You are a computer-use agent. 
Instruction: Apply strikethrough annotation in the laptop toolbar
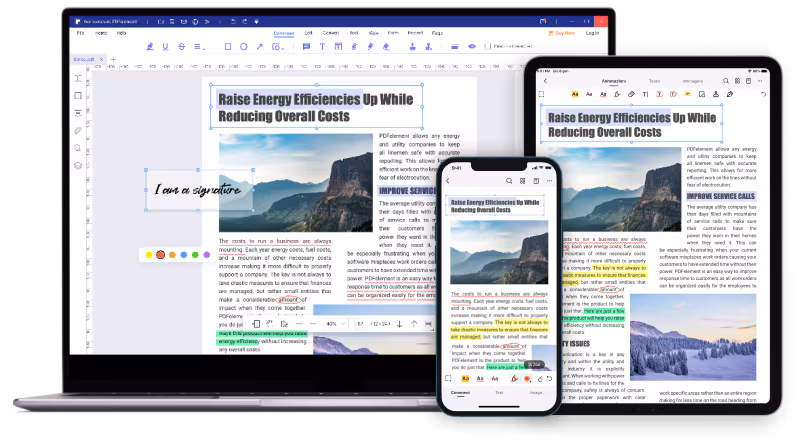point(182,46)
